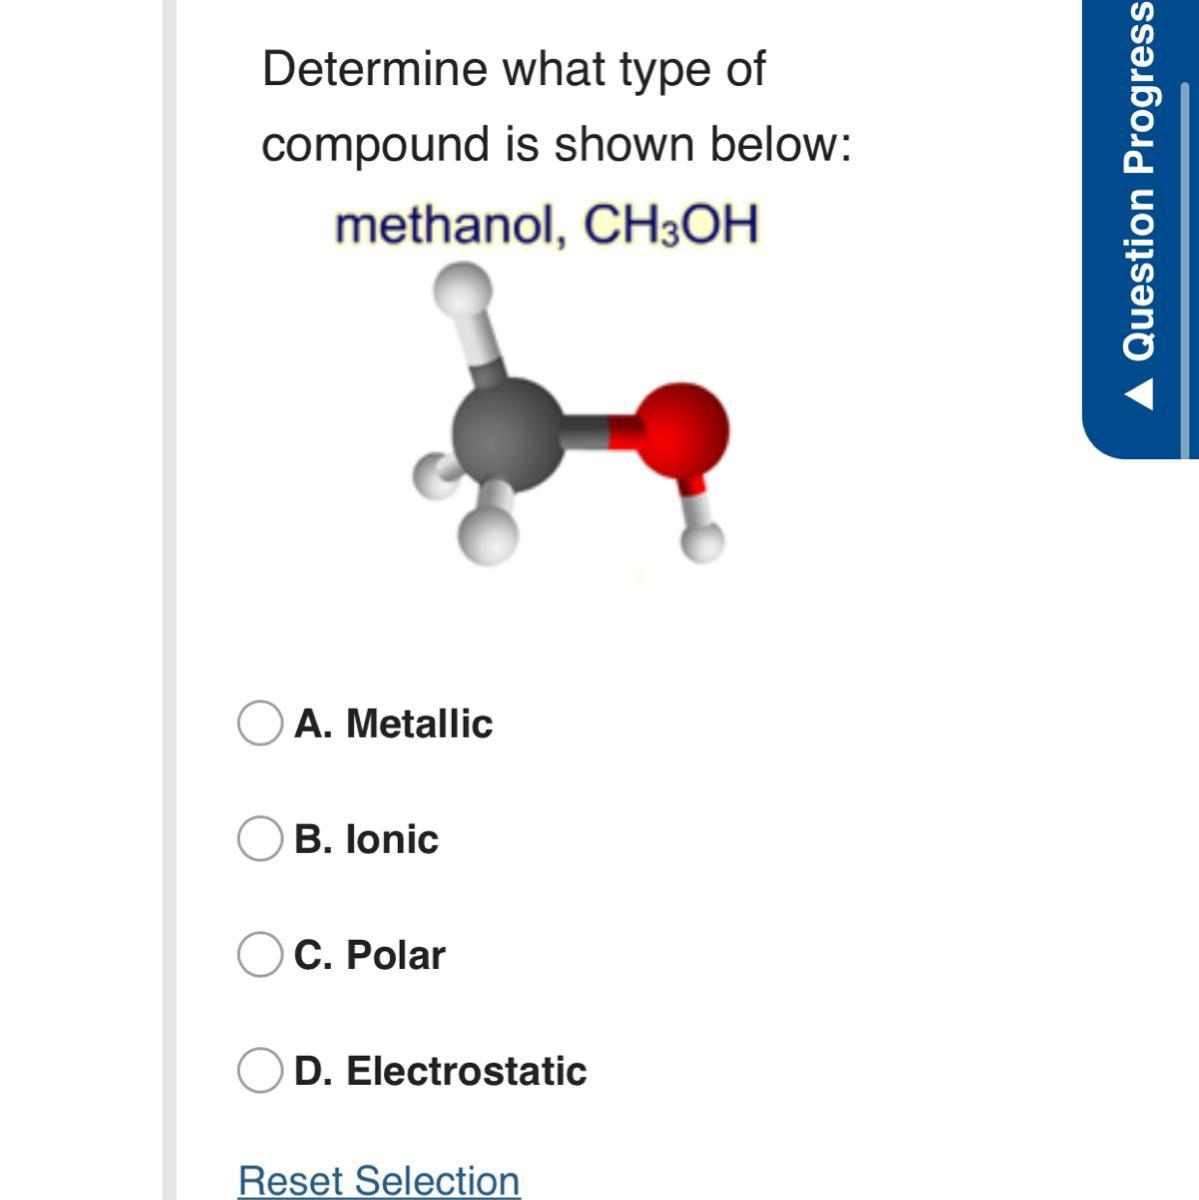
Task: Click the "A. Metallic" answer label text
Action: (393, 723)
